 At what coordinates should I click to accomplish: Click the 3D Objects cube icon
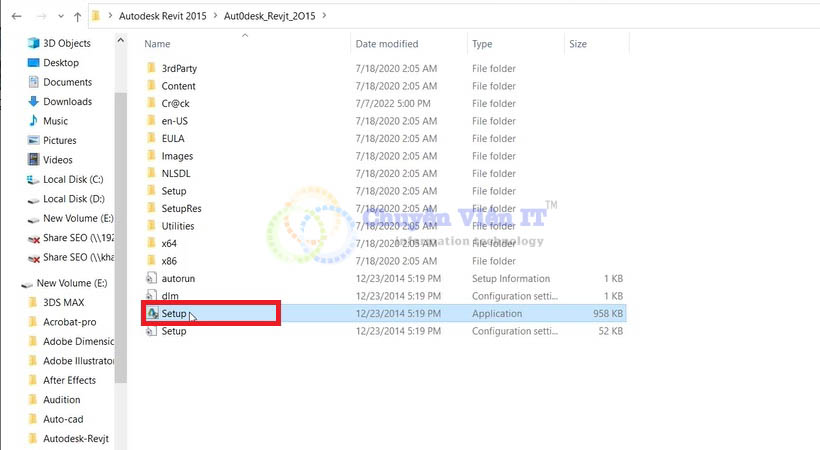click(33, 43)
